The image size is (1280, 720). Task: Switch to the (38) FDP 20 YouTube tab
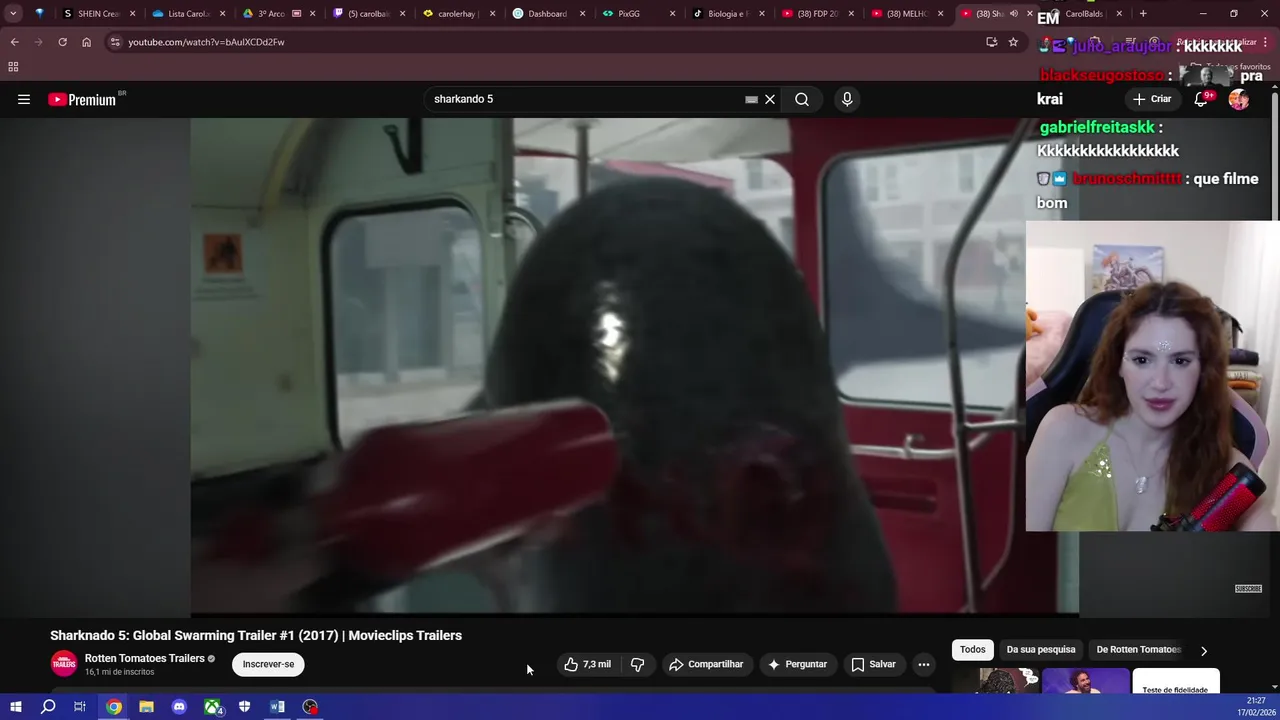[x=818, y=14]
